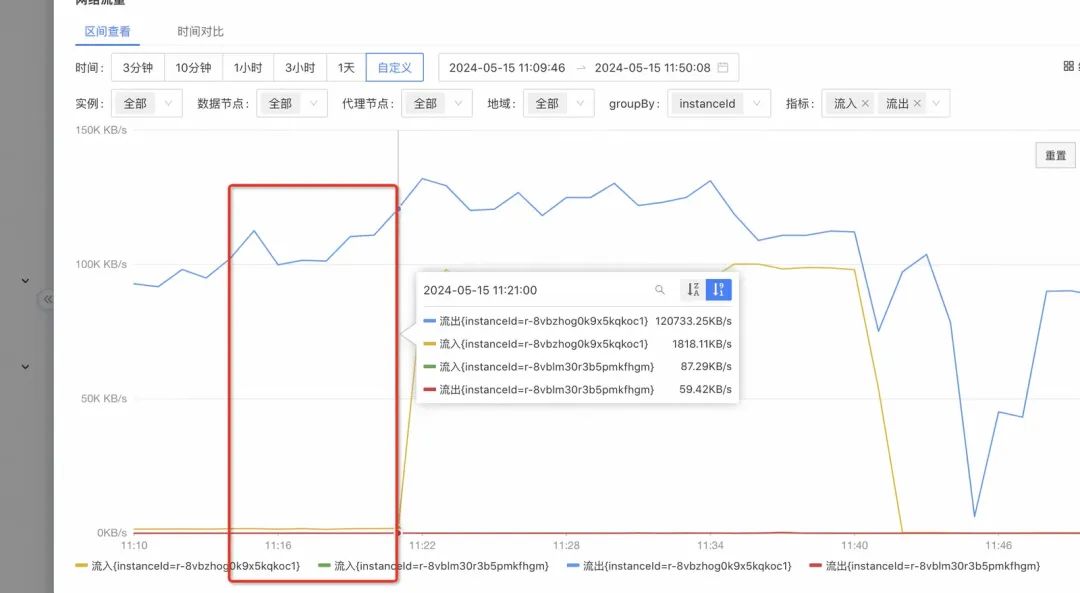Image resolution: width=1080 pixels, height=593 pixels.
Task: Click tooltip row 流出 r-8vblm30r3b5pmkfhgm 59.42KB/s
Action: pyautogui.click(x=577, y=389)
